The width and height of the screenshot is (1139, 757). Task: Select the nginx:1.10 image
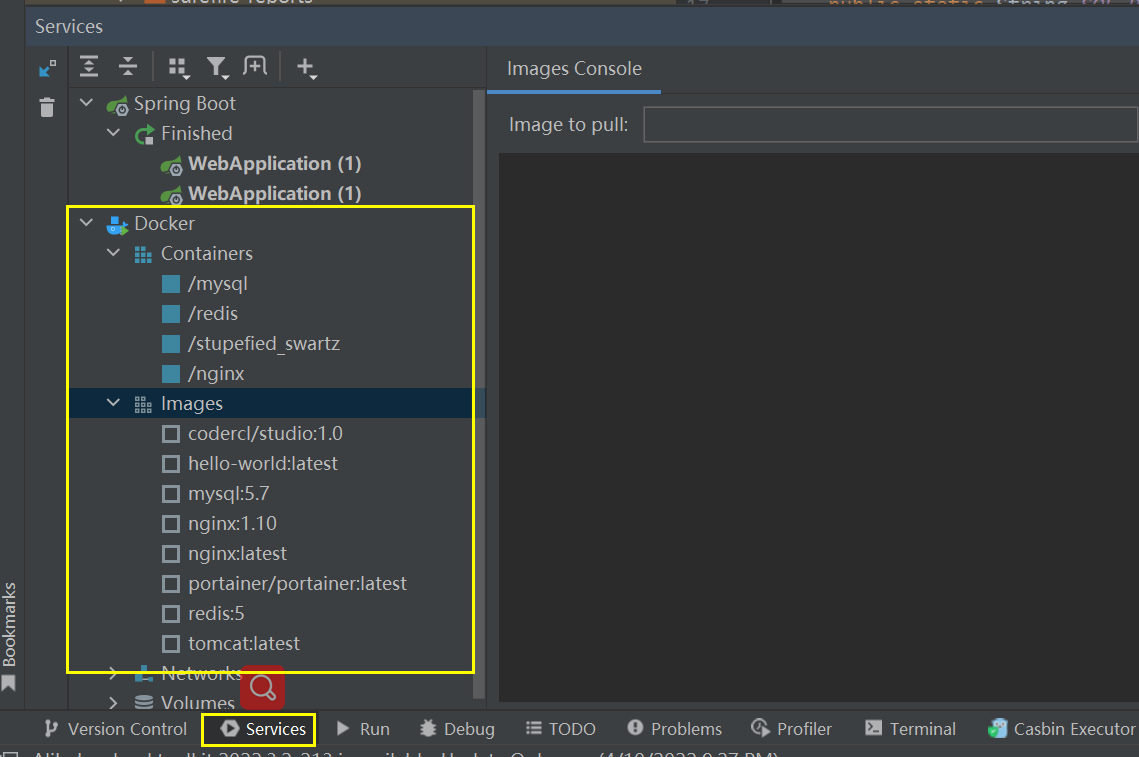pyautogui.click(x=232, y=524)
